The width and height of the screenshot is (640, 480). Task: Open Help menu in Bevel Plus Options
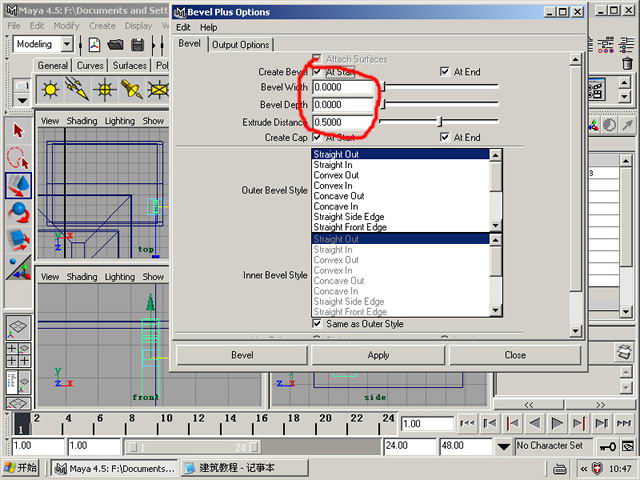point(209,27)
